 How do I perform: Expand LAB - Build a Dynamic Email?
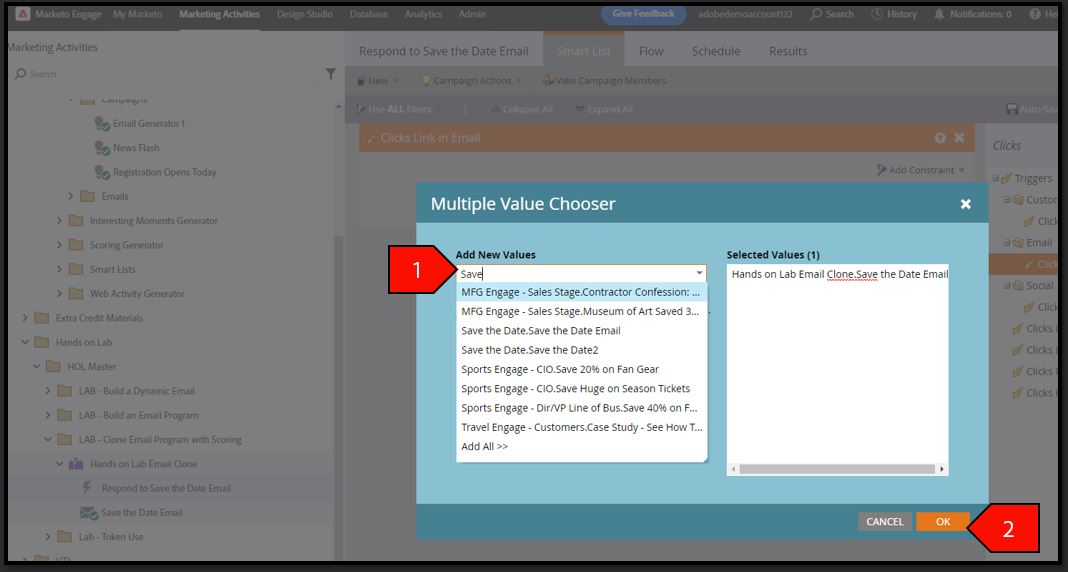(48, 391)
